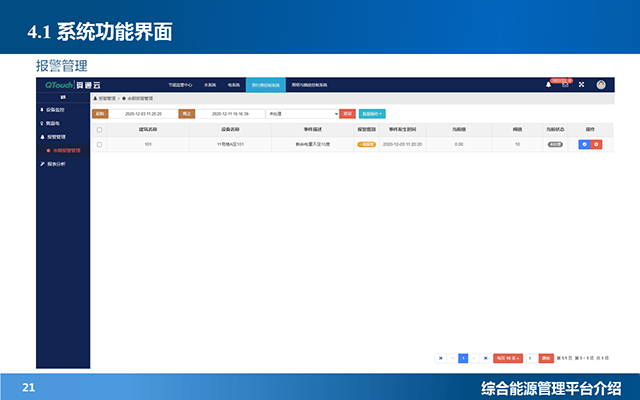Click the building name cell 101
Screen dimensions: 640x400
click(148, 144)
